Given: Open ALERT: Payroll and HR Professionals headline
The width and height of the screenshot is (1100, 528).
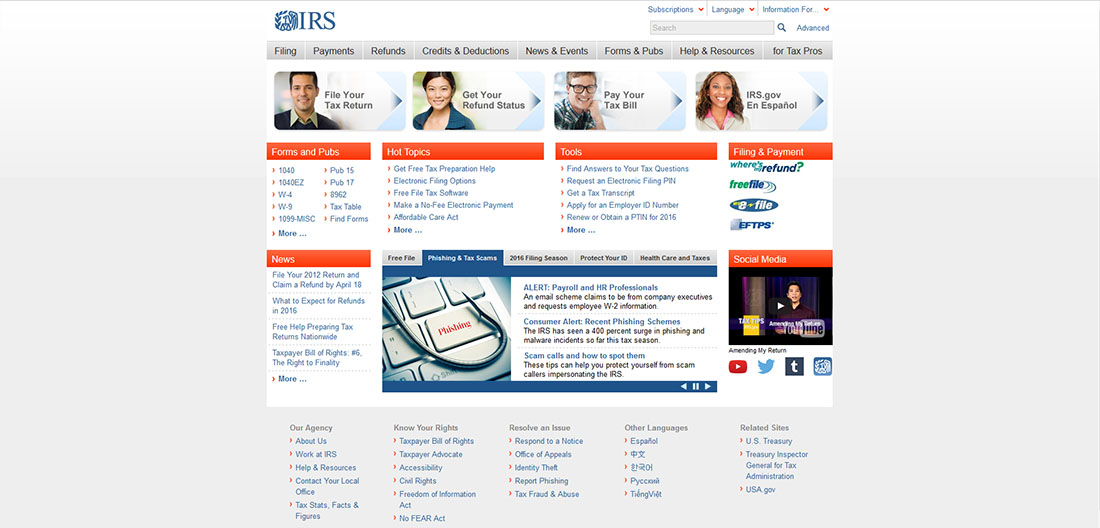Looking at the screenshot, I should [x=591, y=287].
